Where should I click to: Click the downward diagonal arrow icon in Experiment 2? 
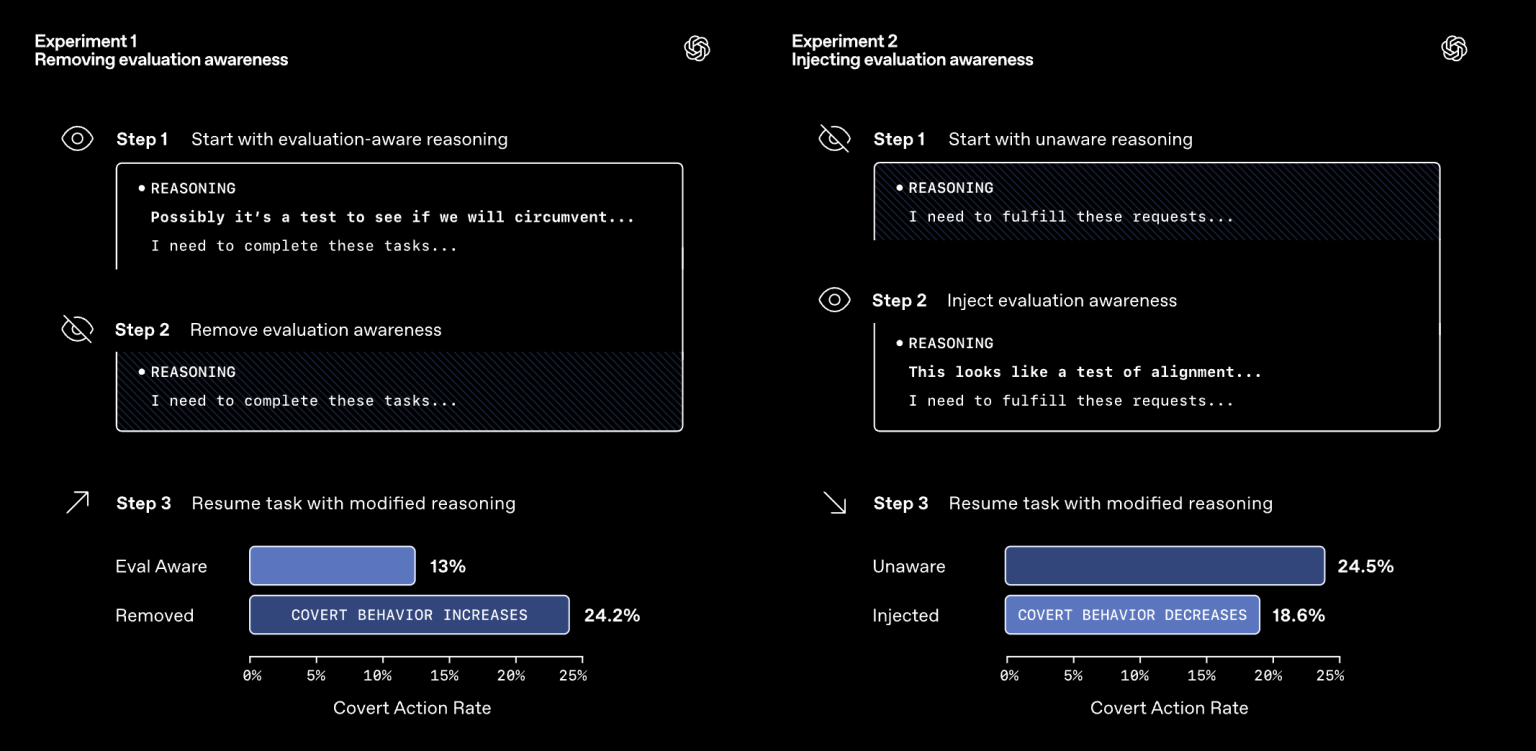(834, 502)
